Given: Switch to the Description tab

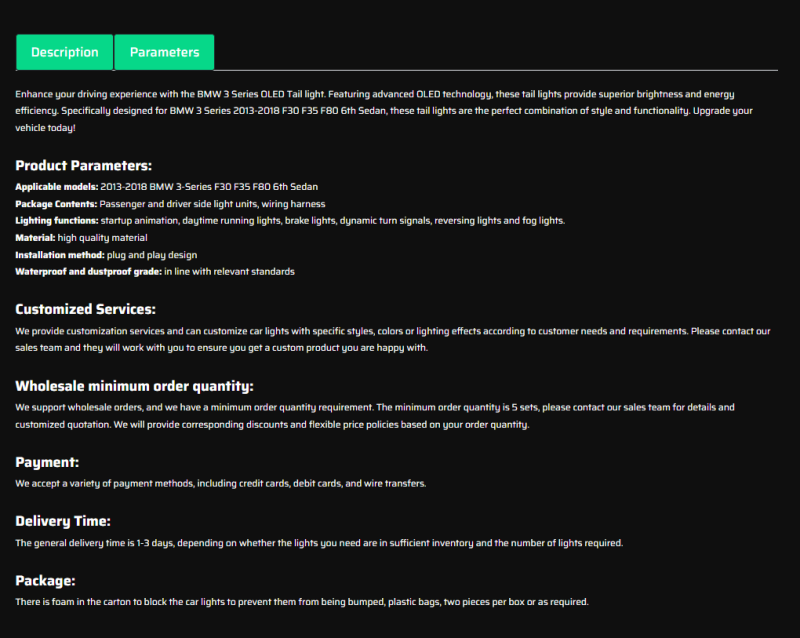Looking at the screenshot, I should coord(65,52).
